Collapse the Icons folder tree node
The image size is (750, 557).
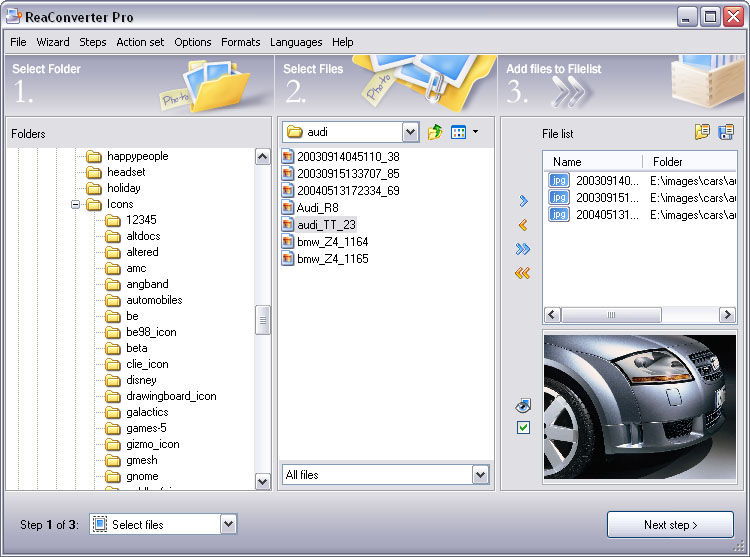click(75, 204)
